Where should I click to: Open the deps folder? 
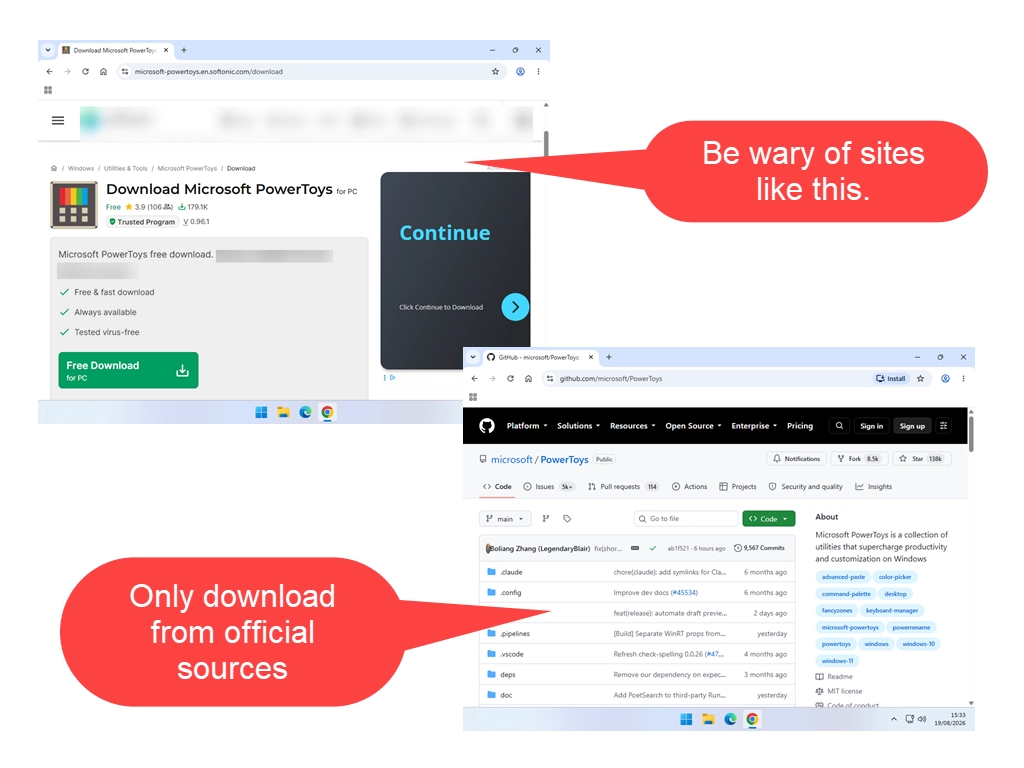click(507, 675)
